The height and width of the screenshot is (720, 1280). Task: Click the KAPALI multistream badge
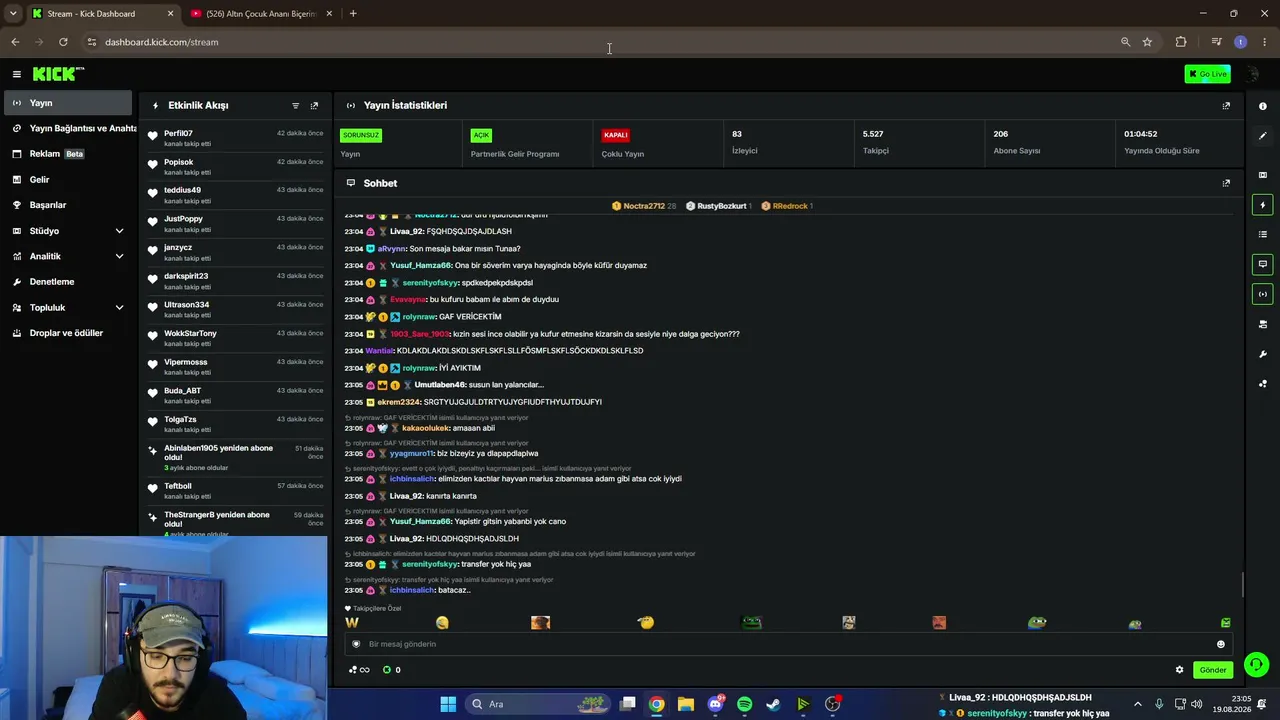pos(615,135)
